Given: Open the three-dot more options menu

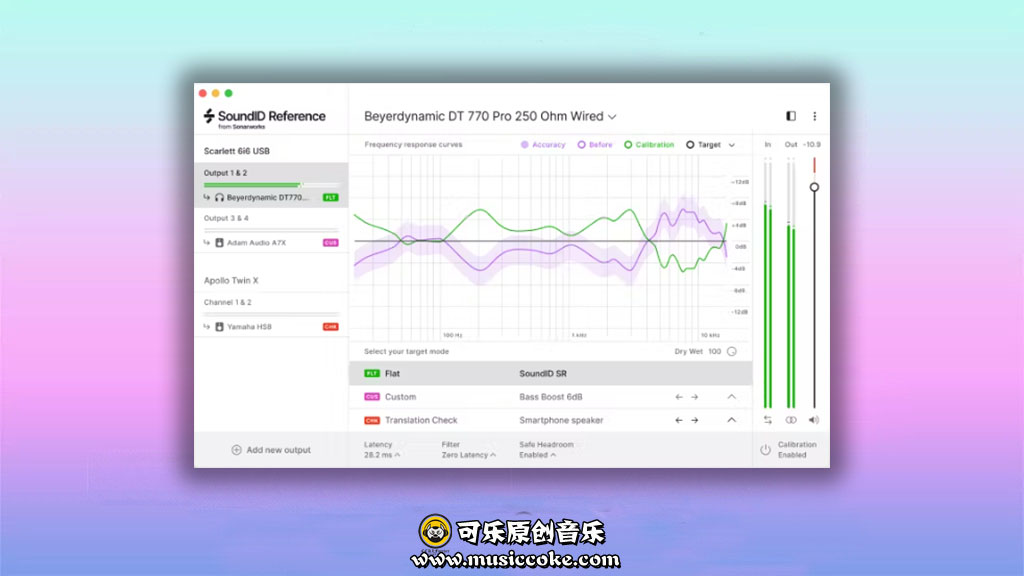Looking at the screenshot, I should pyautogui.click(x=814, y=116).
